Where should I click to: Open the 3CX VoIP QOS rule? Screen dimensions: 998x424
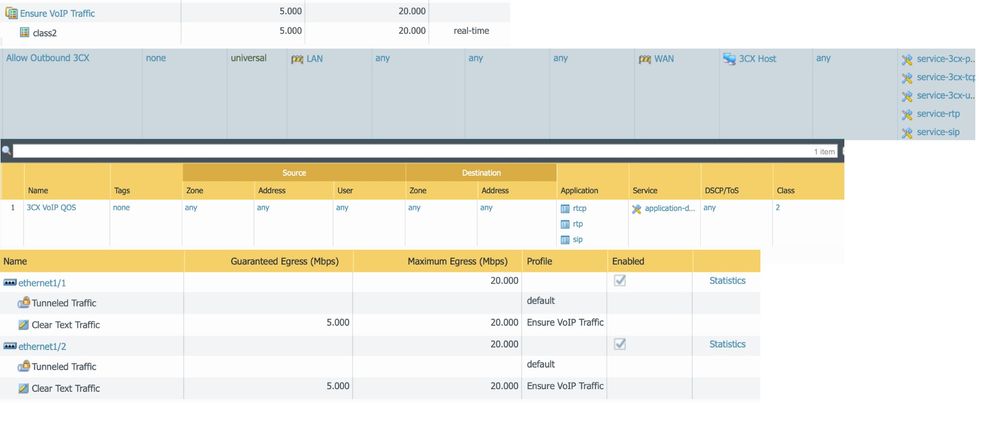tap(53, 208)
